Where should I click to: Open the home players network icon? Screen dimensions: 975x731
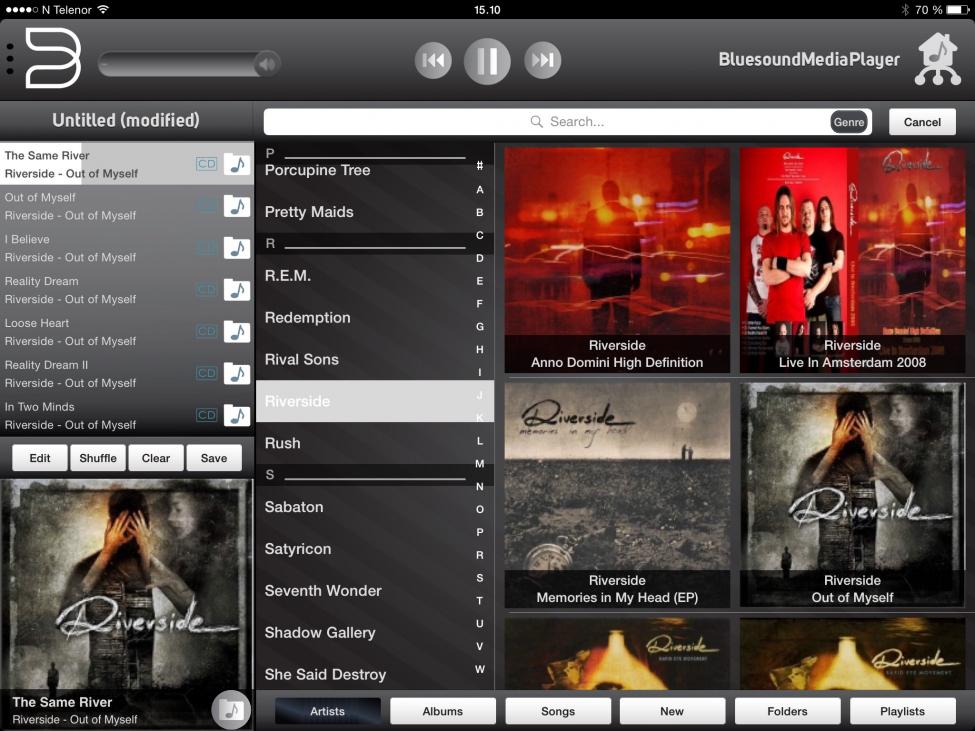click(x=938, y=60)
